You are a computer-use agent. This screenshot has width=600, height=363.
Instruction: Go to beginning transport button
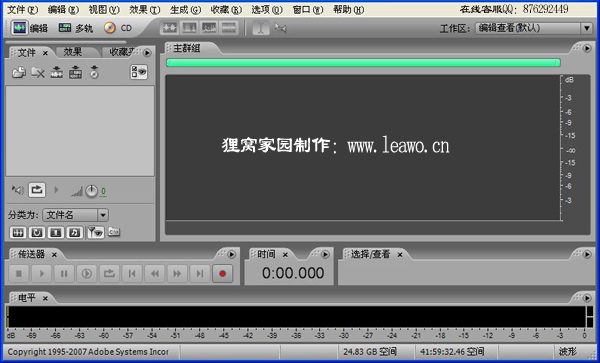tap(132, 273)
